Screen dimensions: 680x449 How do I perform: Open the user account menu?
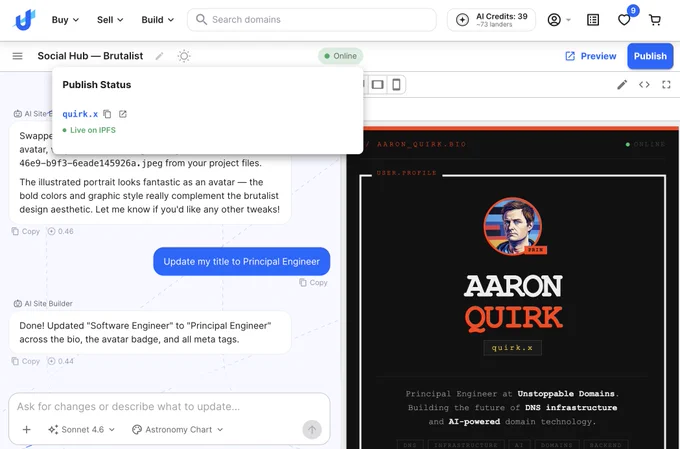click(559, 20)
